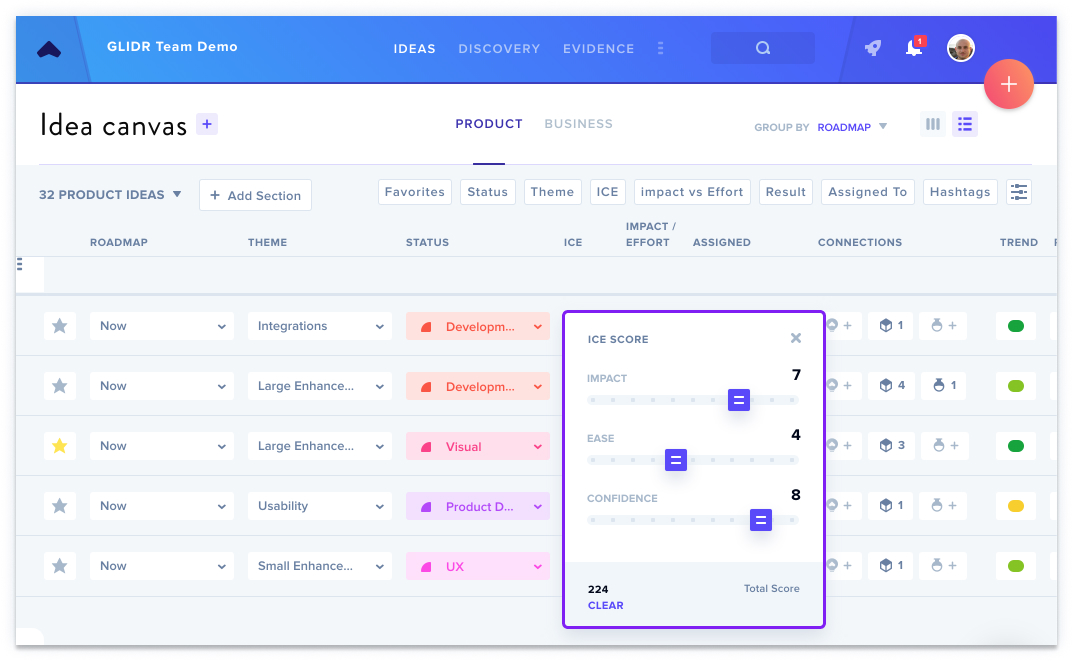Open the Visual status dropdown
This screenshot has width=1073, height=661.
click(478, 446)
